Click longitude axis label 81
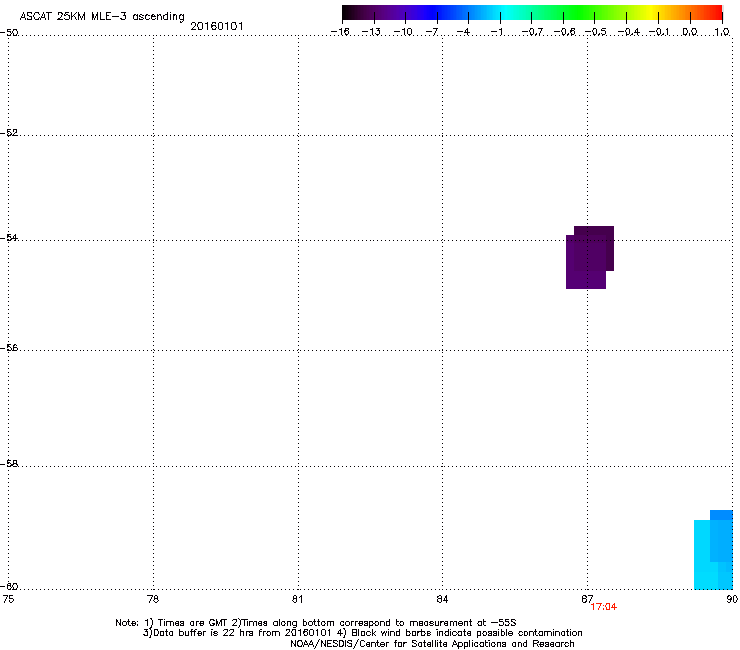The width and height of the screenshot is (740, 650). coord(297,599)
